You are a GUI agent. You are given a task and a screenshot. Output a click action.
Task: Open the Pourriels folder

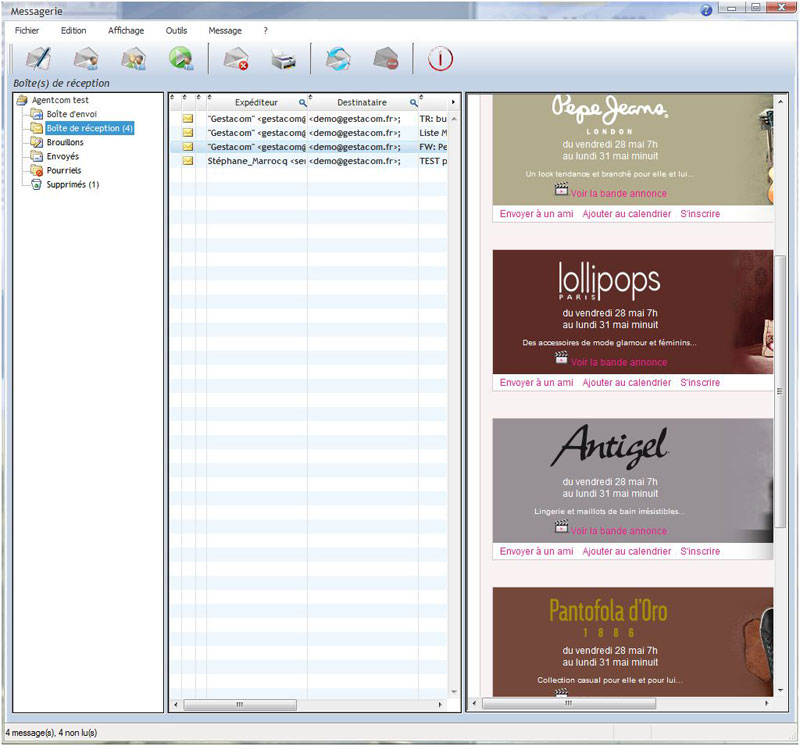click(x=64, y=170)
